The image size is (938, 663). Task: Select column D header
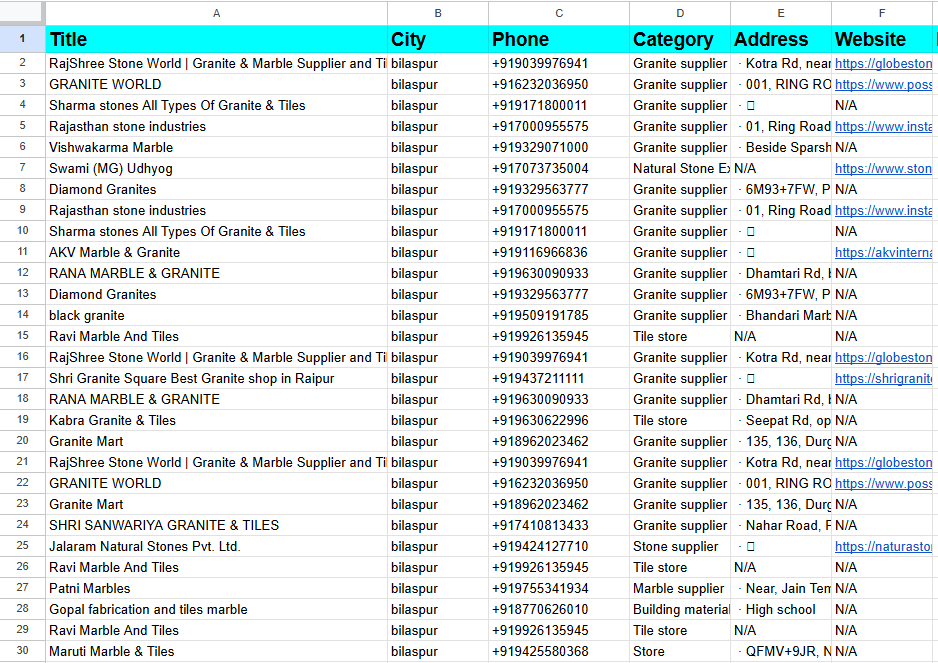(x=680, y=13)
